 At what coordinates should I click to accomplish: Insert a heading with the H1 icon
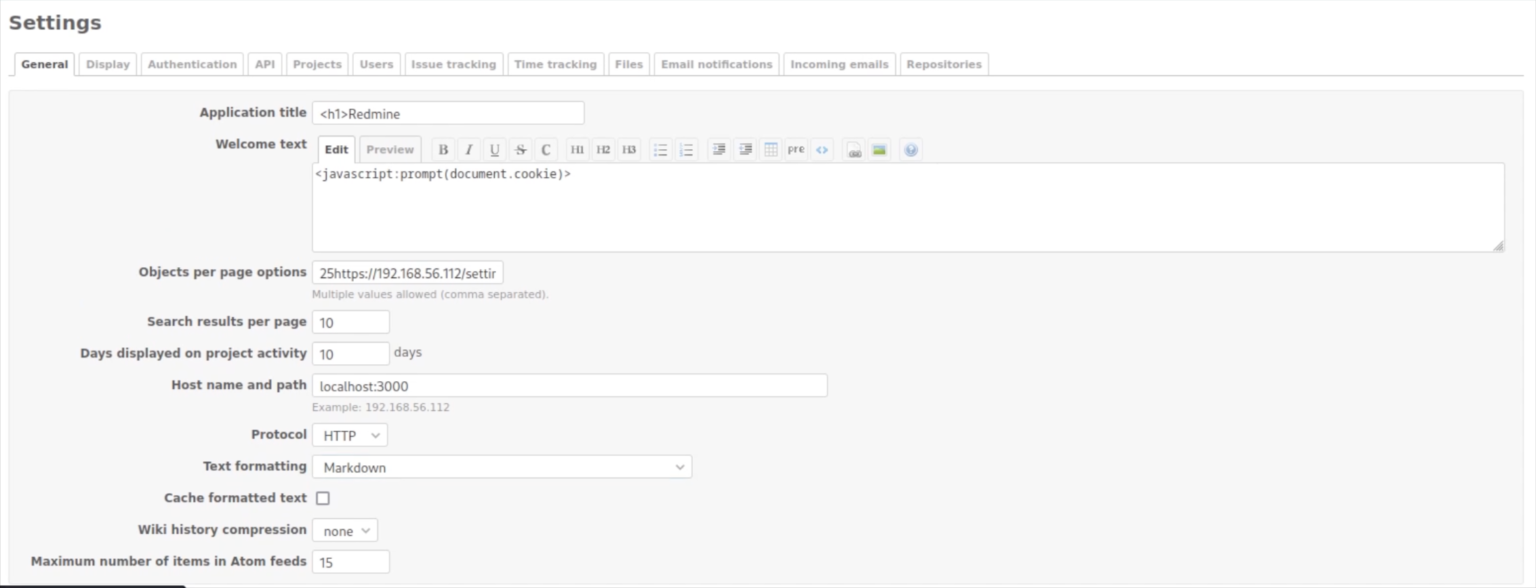click(577, 149)
